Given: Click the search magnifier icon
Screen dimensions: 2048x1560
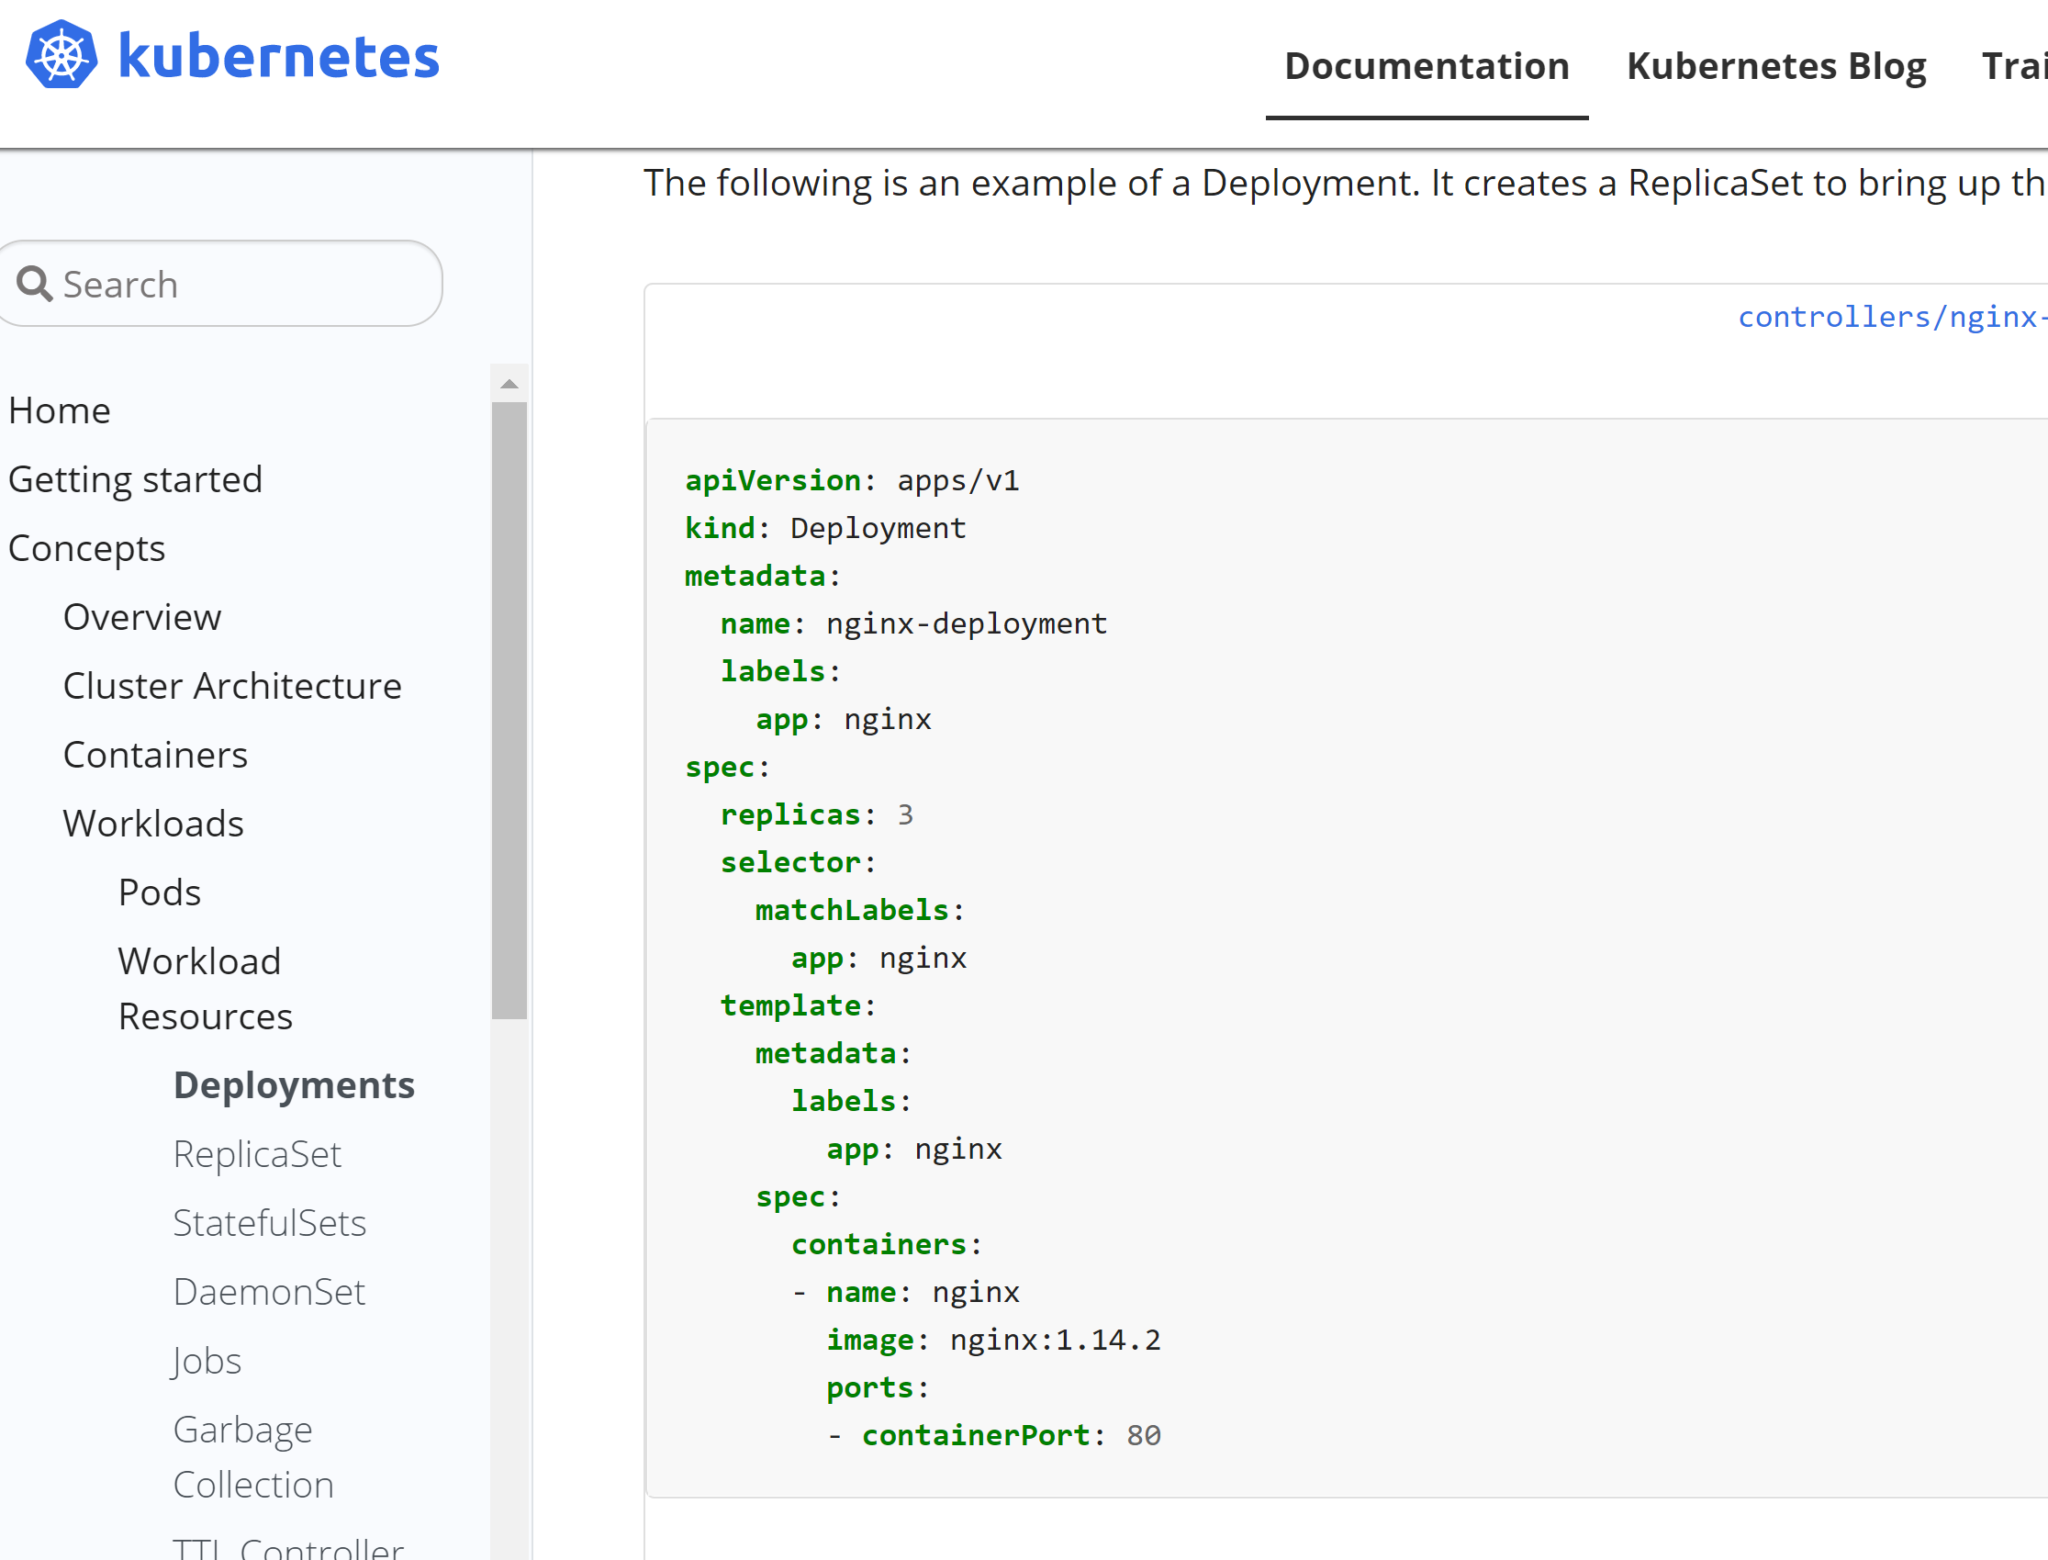Looking at the screenshot, I should pyautogui.click(x=36, y=284).
